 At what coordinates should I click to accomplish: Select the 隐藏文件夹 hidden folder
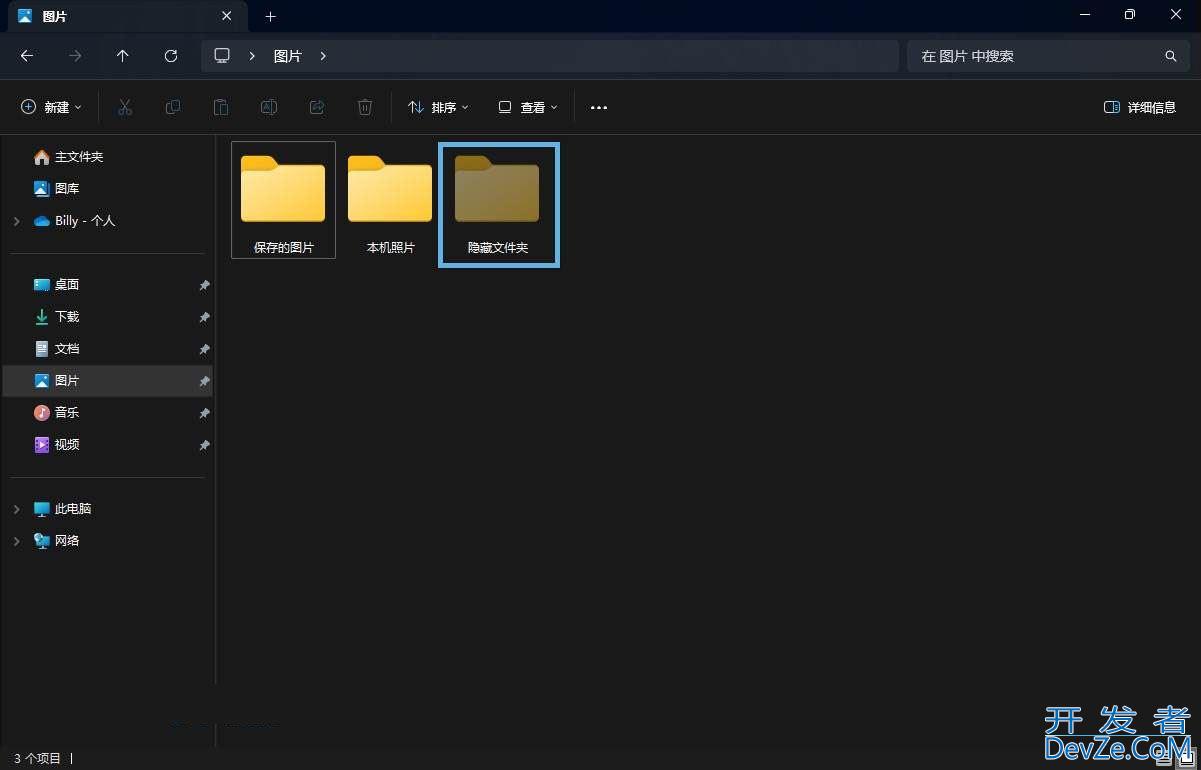point(498,205)
